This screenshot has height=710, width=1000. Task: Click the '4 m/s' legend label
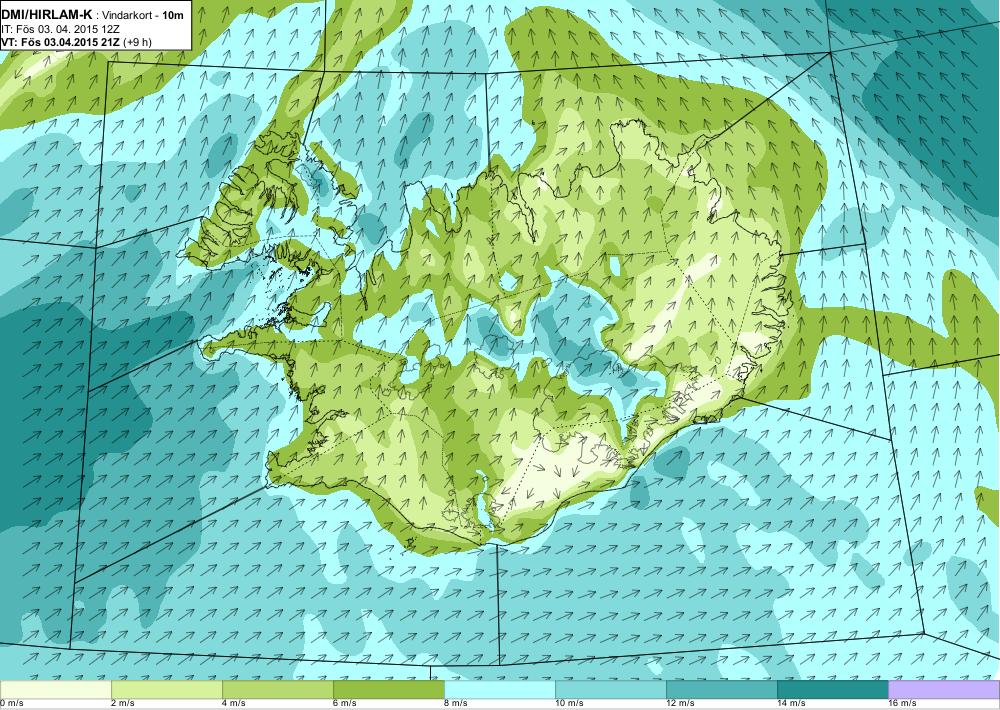pos(233,704)
